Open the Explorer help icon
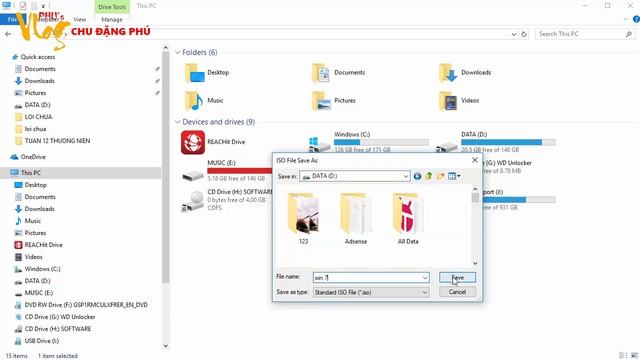Screen dimensions: 640x360 pyautogui.click(x=636, y=19)
